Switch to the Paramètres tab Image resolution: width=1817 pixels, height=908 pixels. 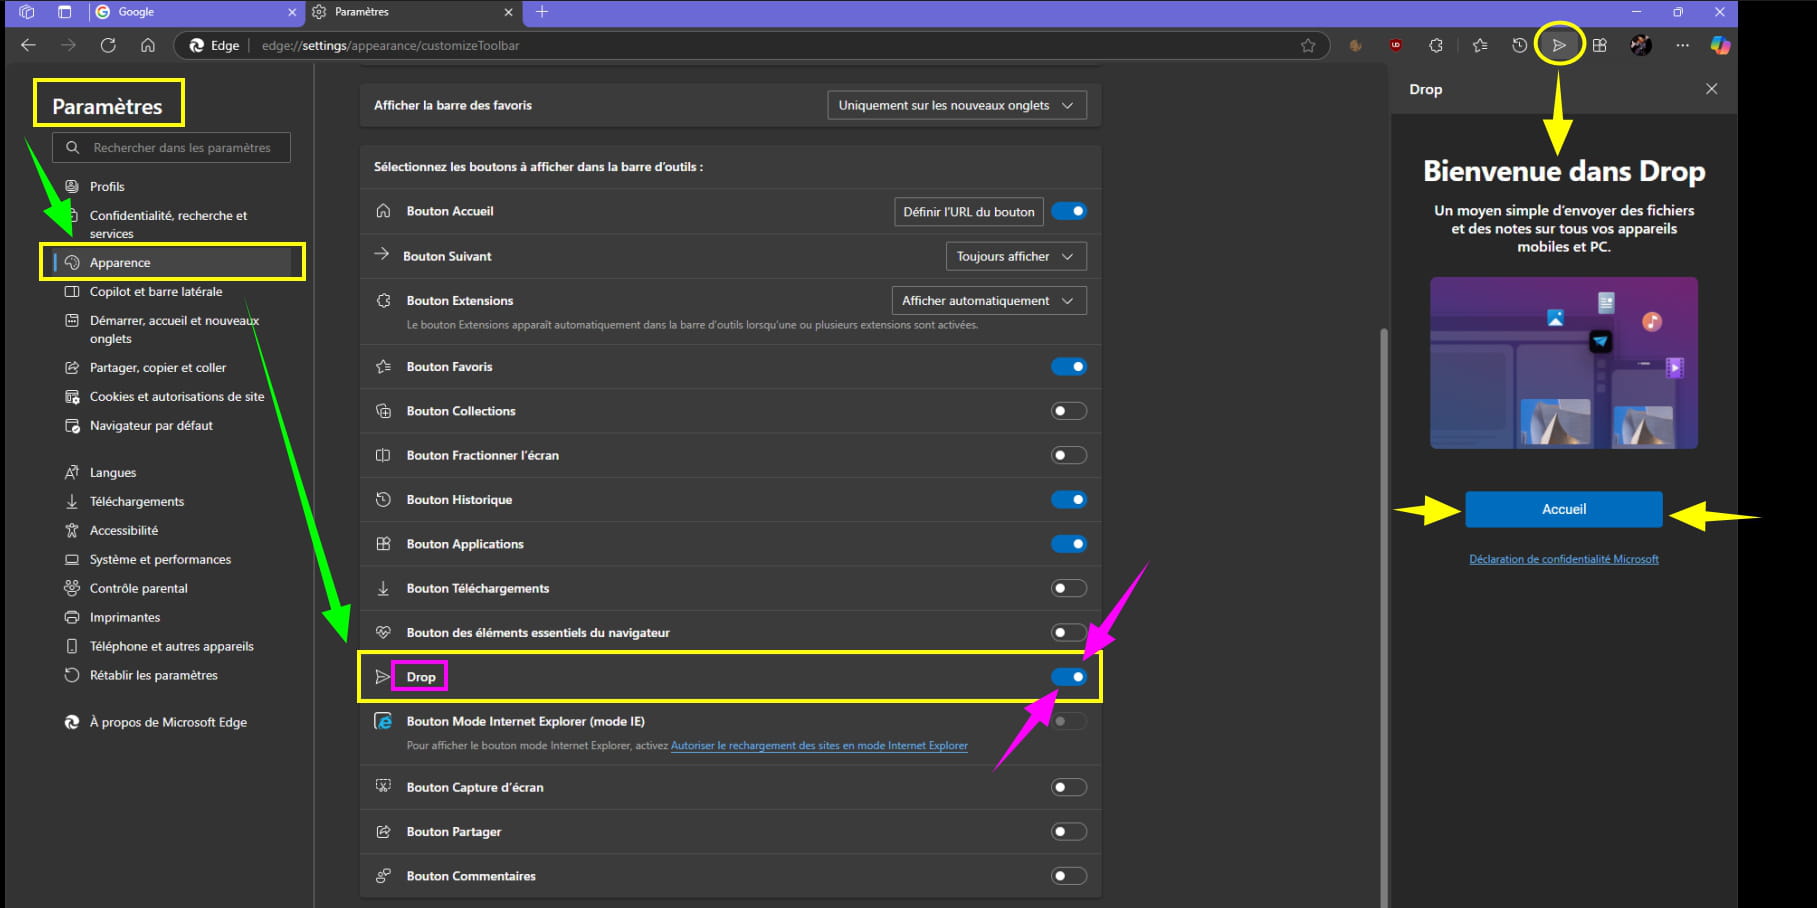[412, 12]
